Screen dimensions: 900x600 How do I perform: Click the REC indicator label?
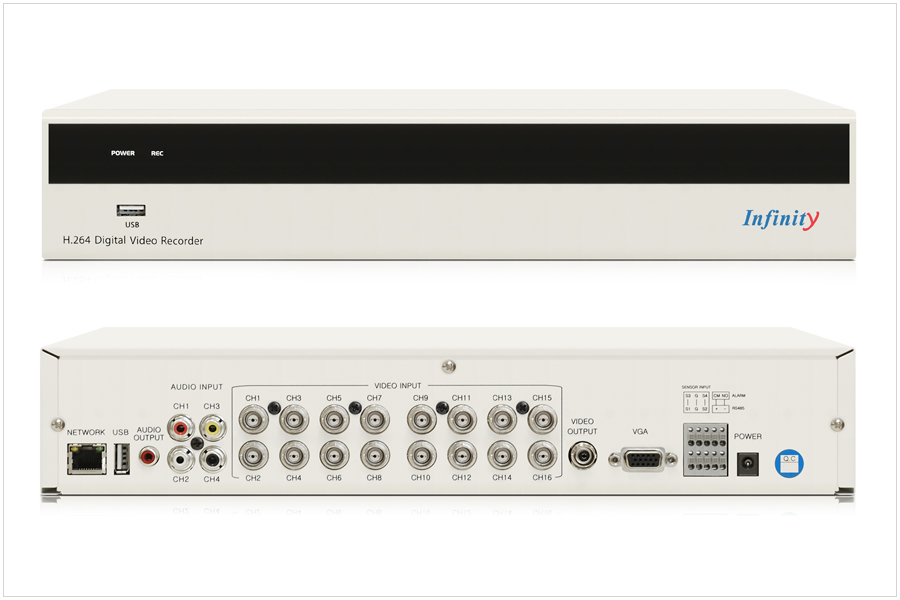(157, 154)
